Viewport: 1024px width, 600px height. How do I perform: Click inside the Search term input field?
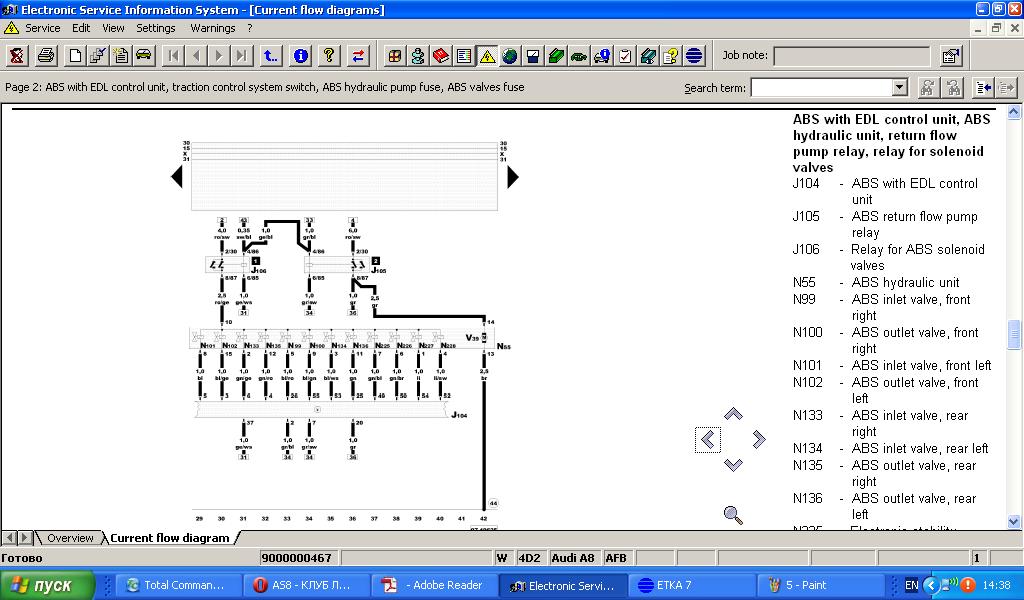pyautogui.click(x=820, y=88)
